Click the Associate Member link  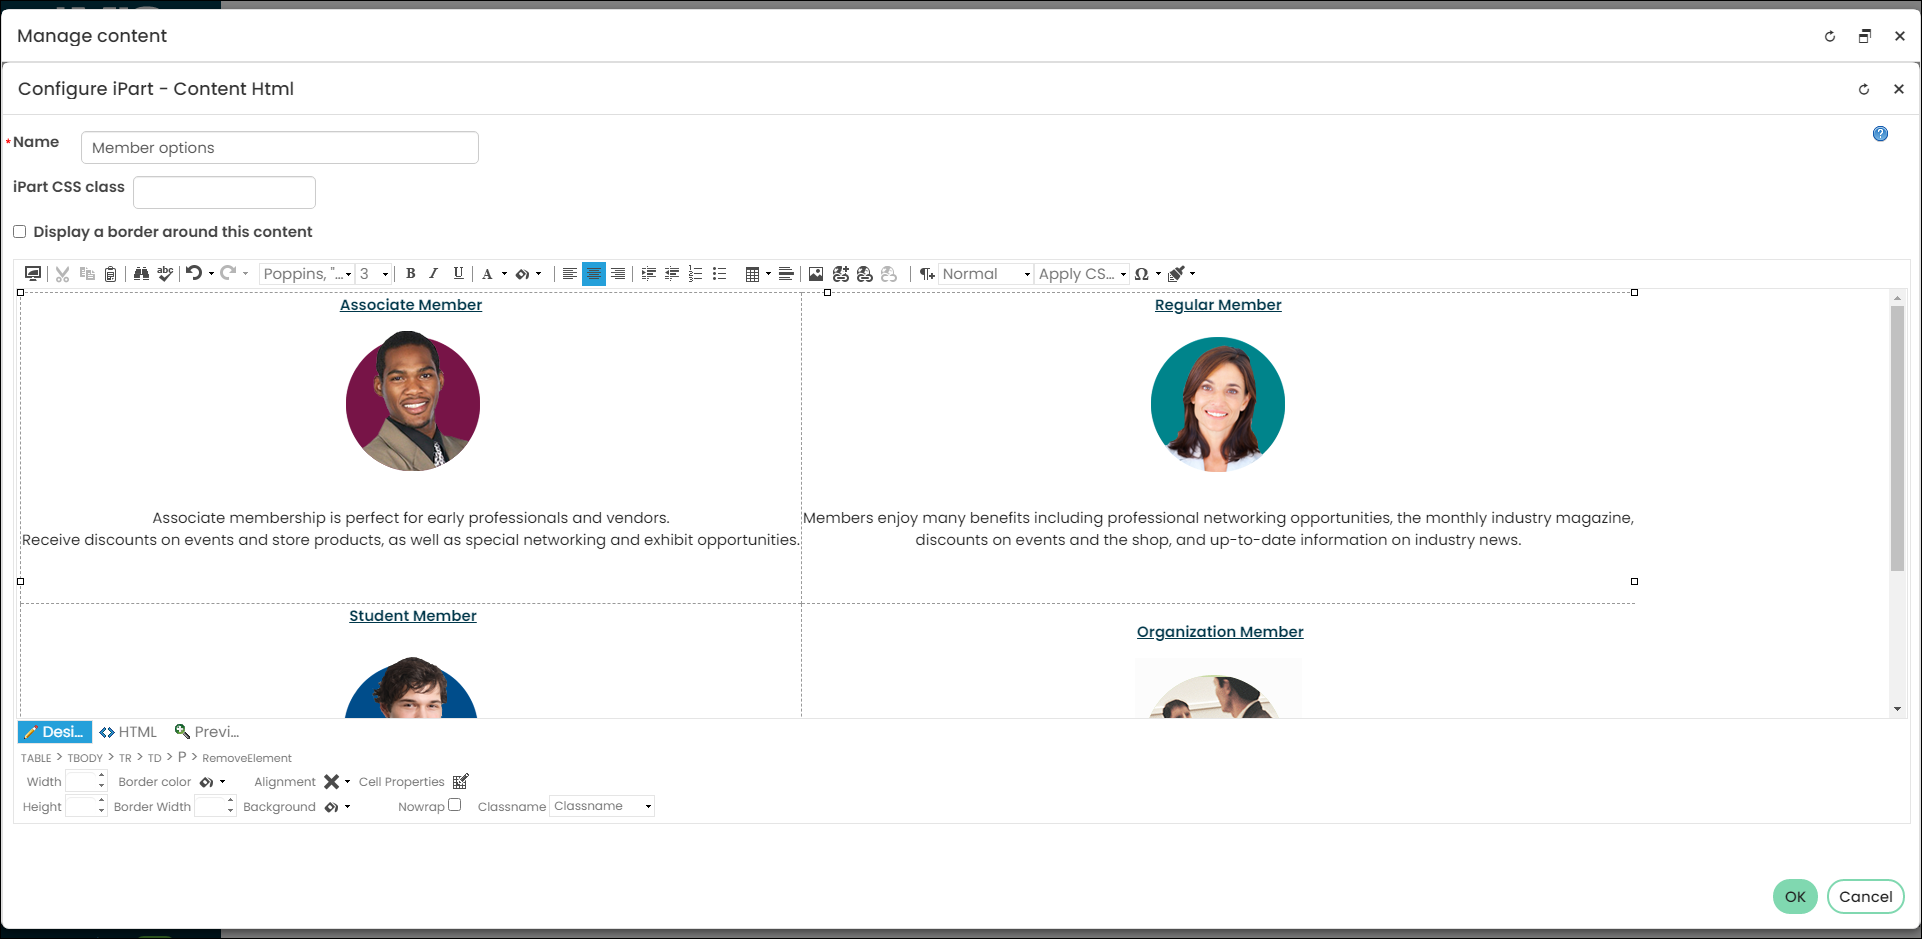point(411,305)
